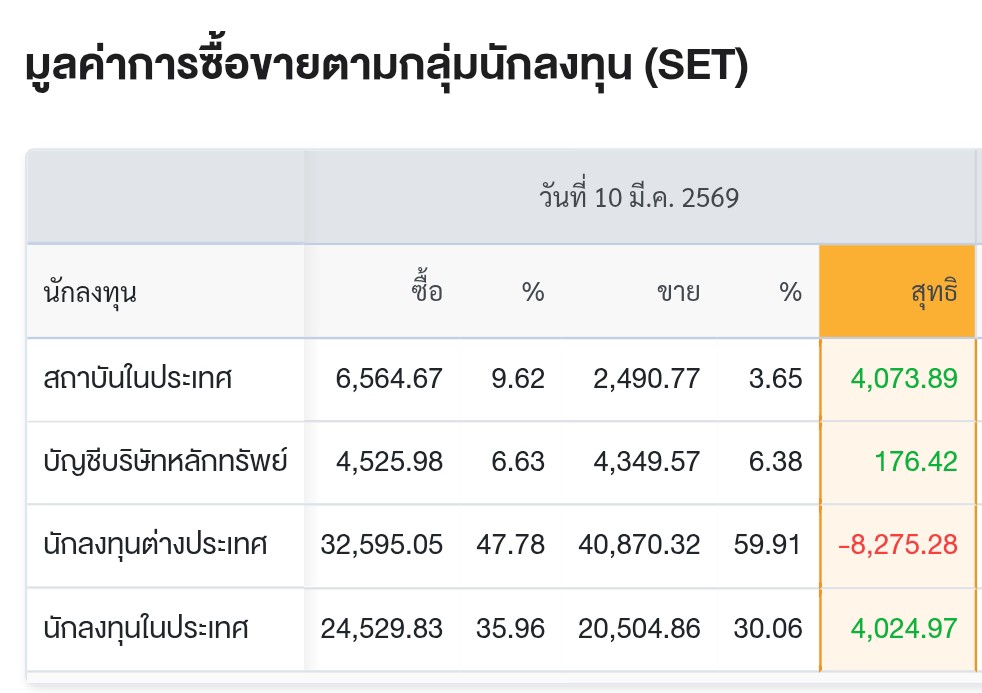Select the นักลงทุนในประเทศ row label
The width and height of the screenshot is (982, 693).
tap(146, 629)
